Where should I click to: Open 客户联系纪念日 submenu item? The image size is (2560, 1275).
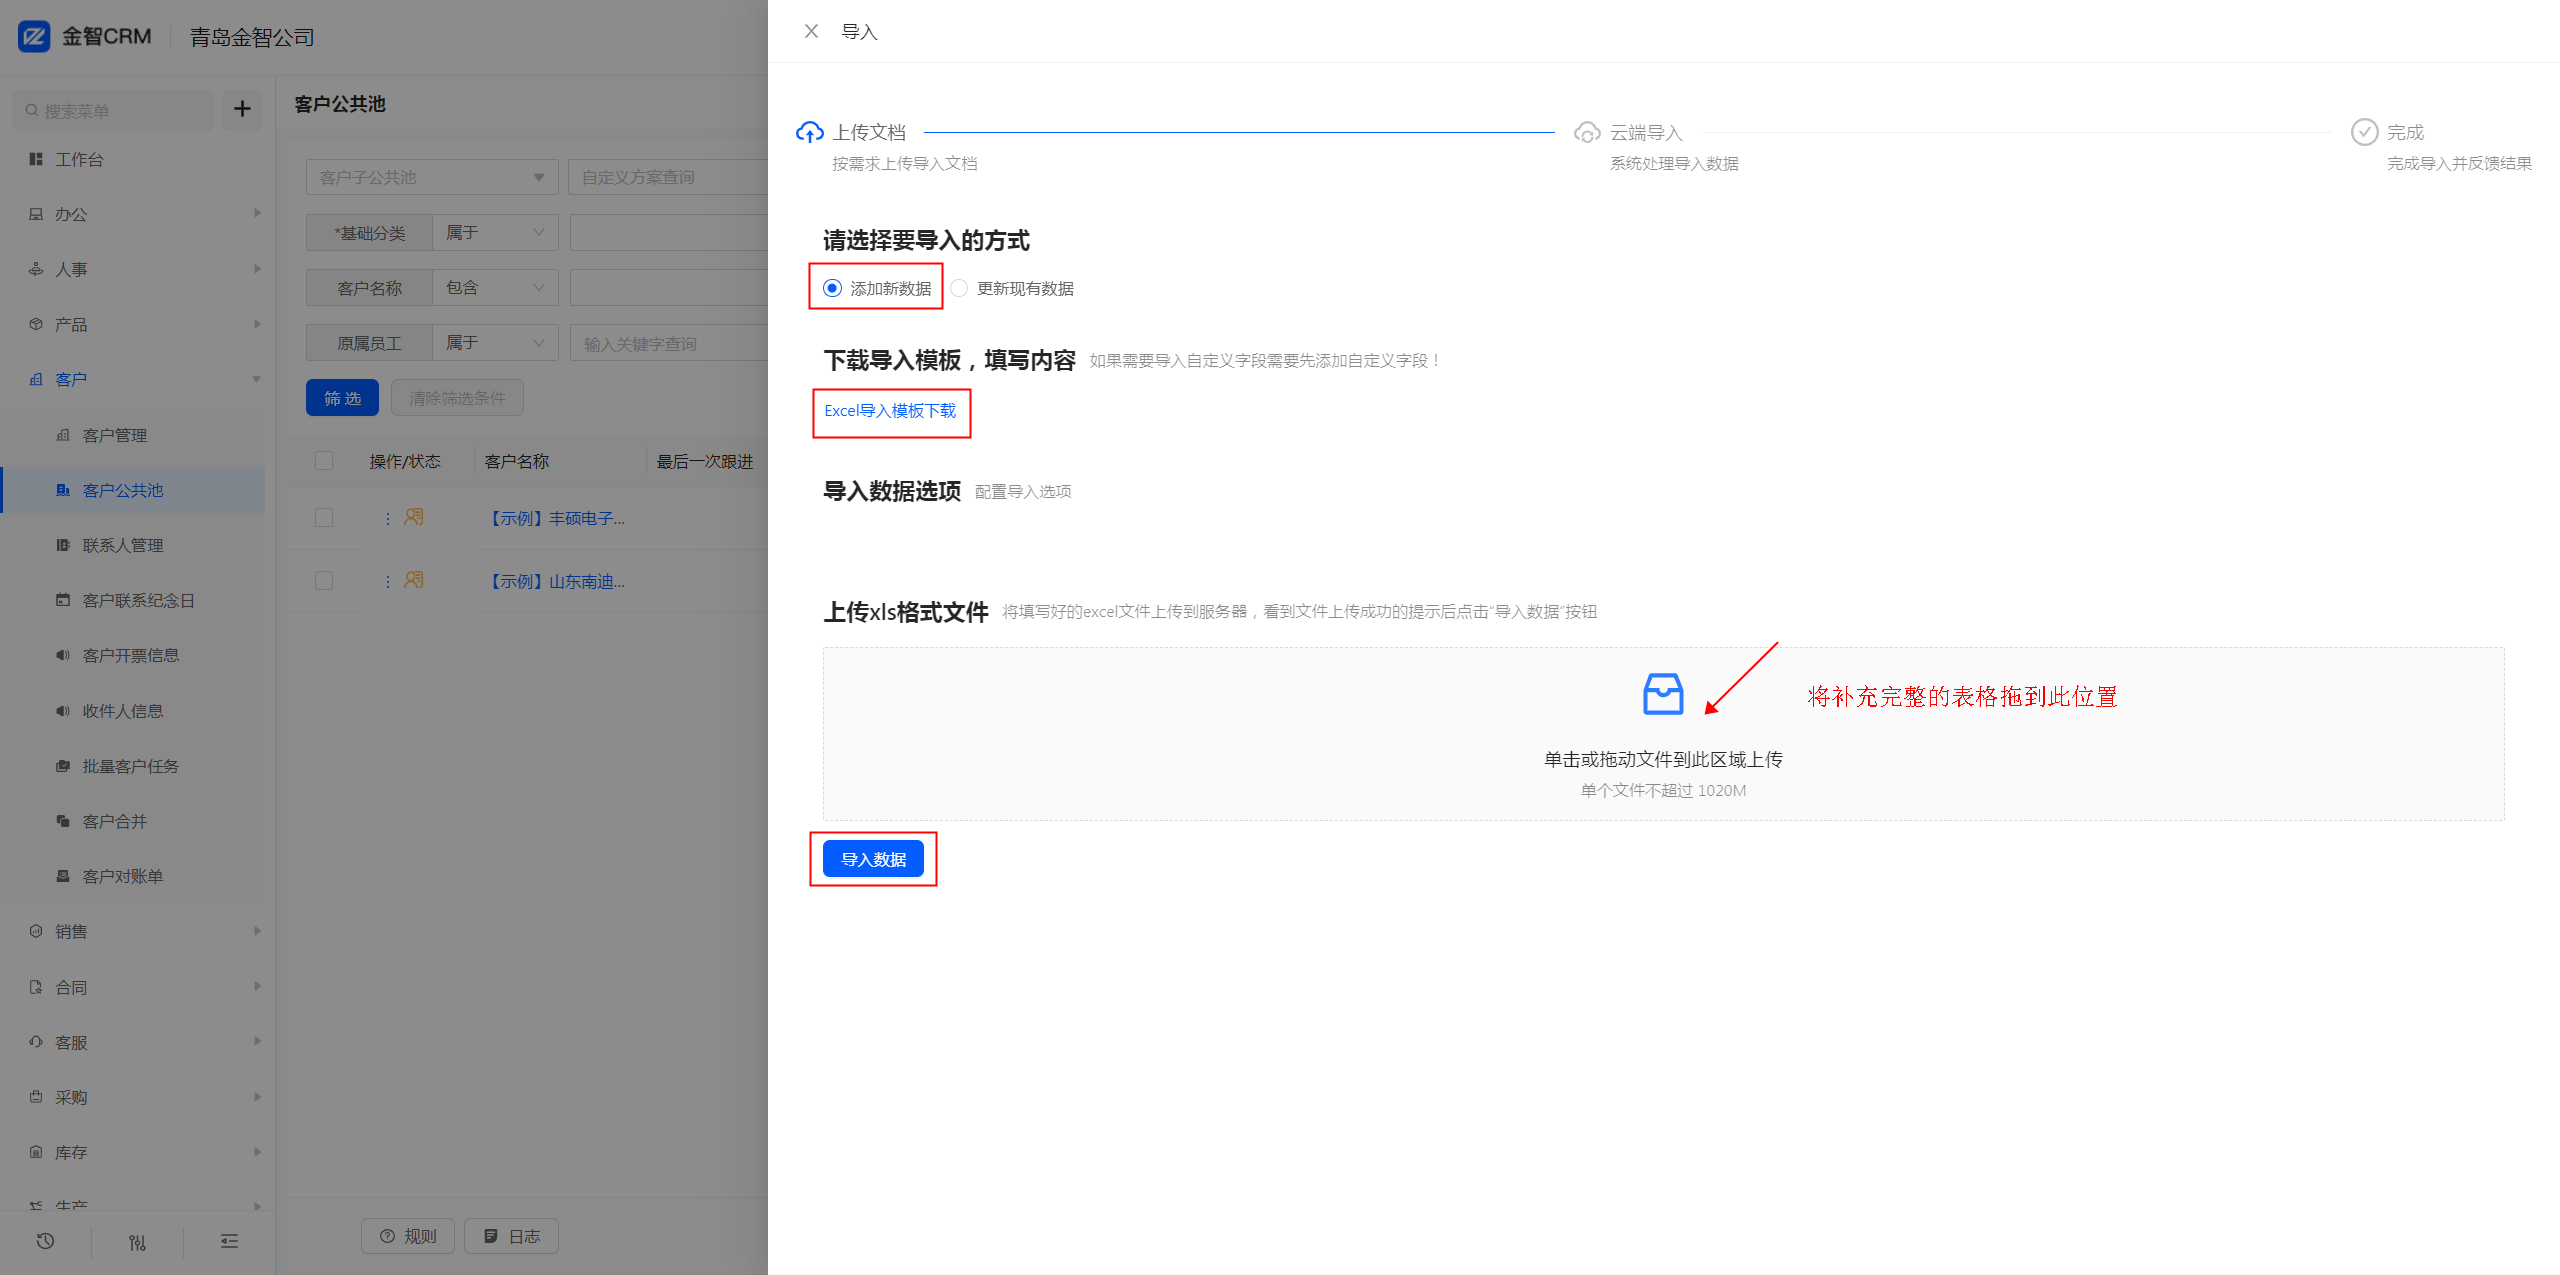(133, 600)
